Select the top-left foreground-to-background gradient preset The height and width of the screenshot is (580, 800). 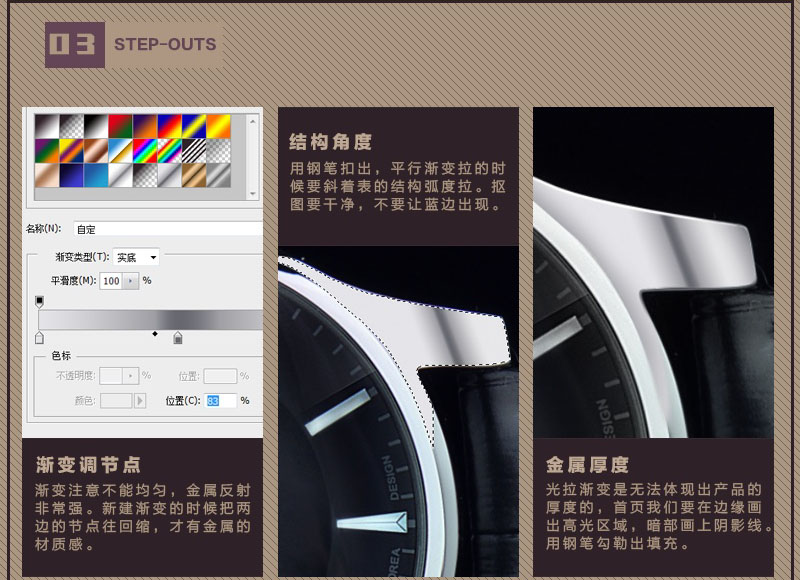tap(47, 126)
